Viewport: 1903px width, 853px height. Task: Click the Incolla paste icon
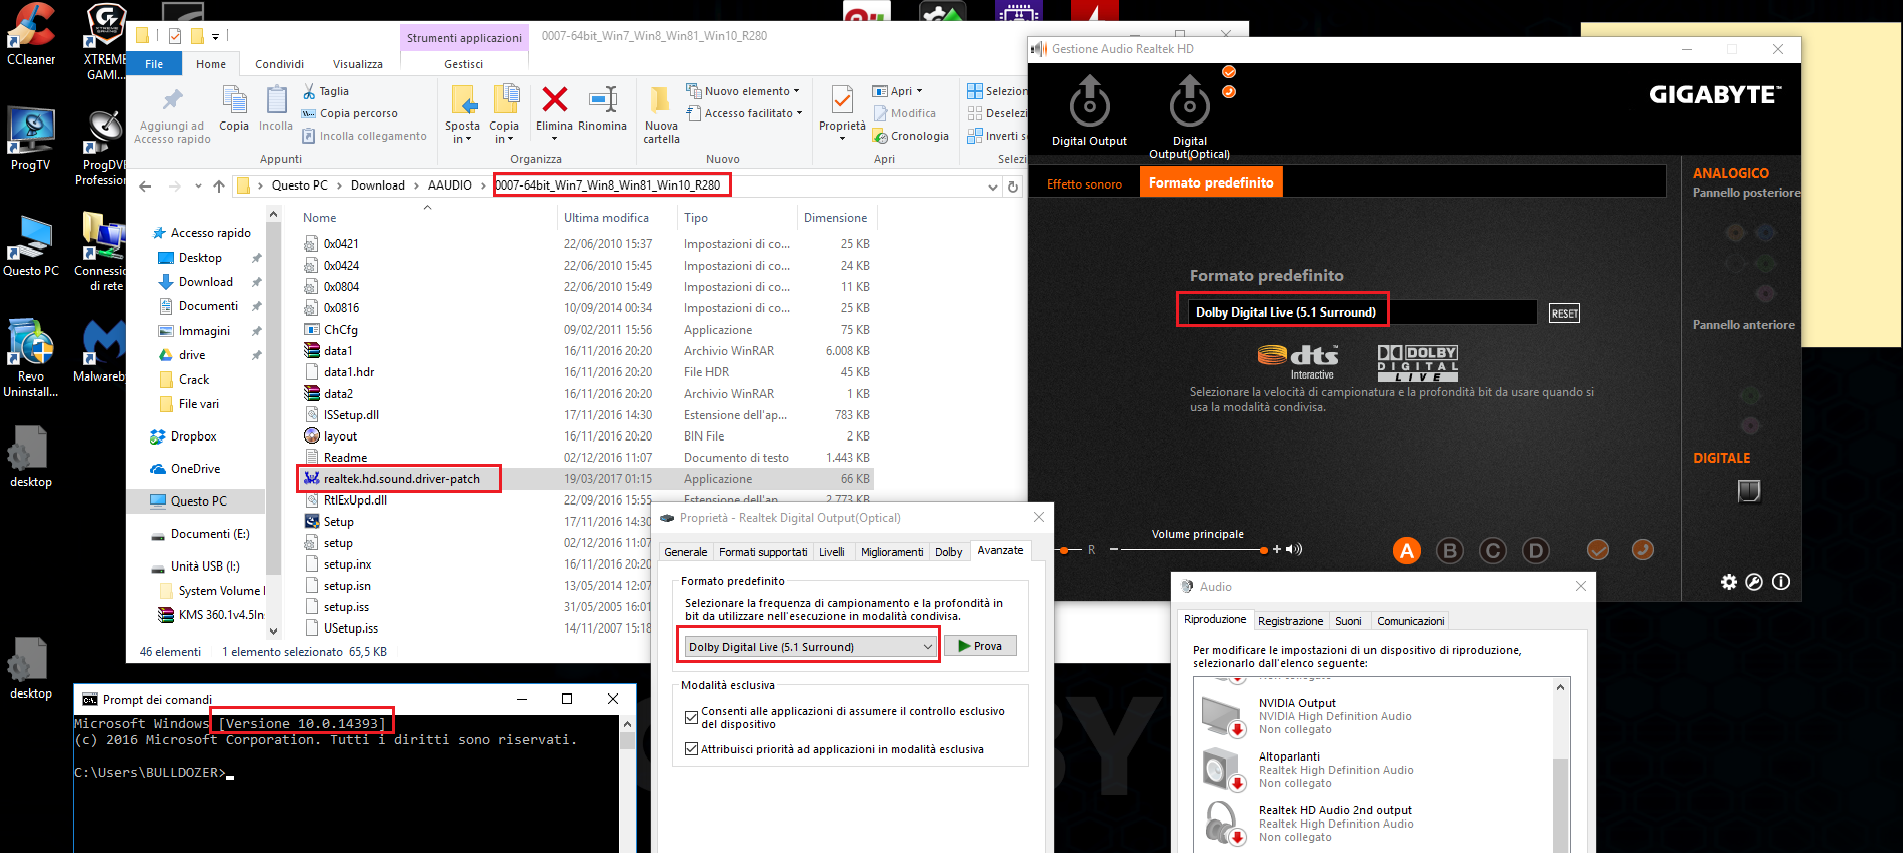click(276, 100)
